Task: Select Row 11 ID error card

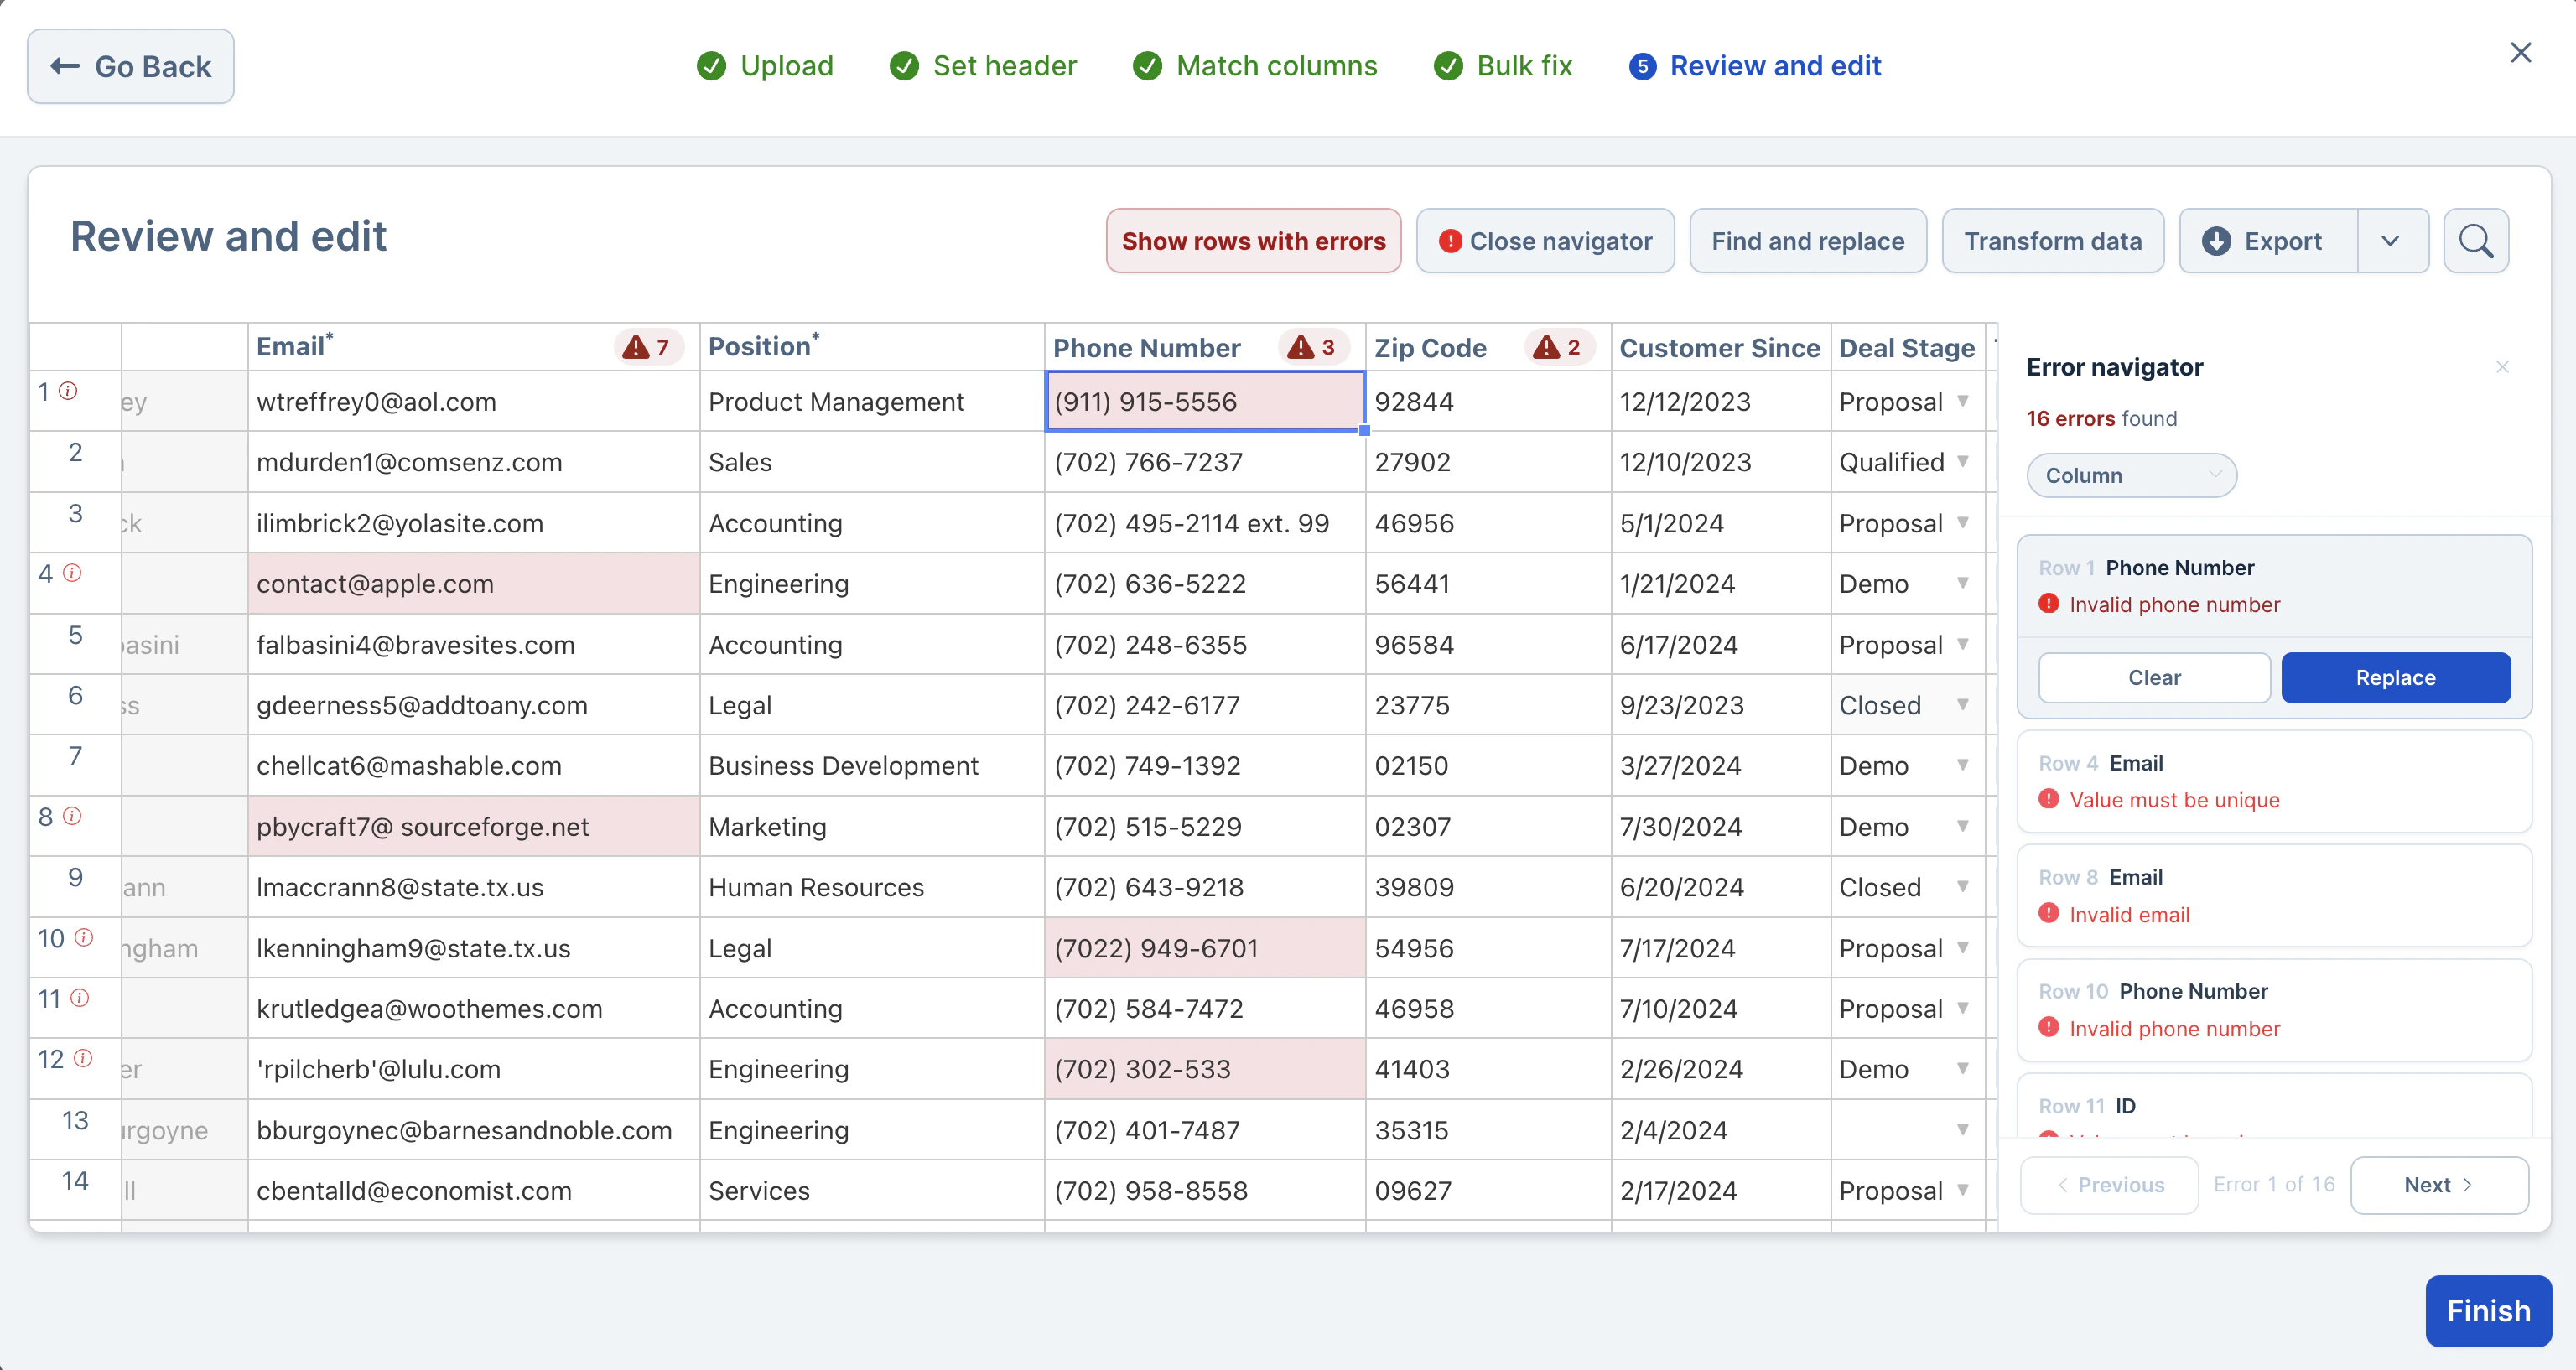Action: pos(2274,1106)
